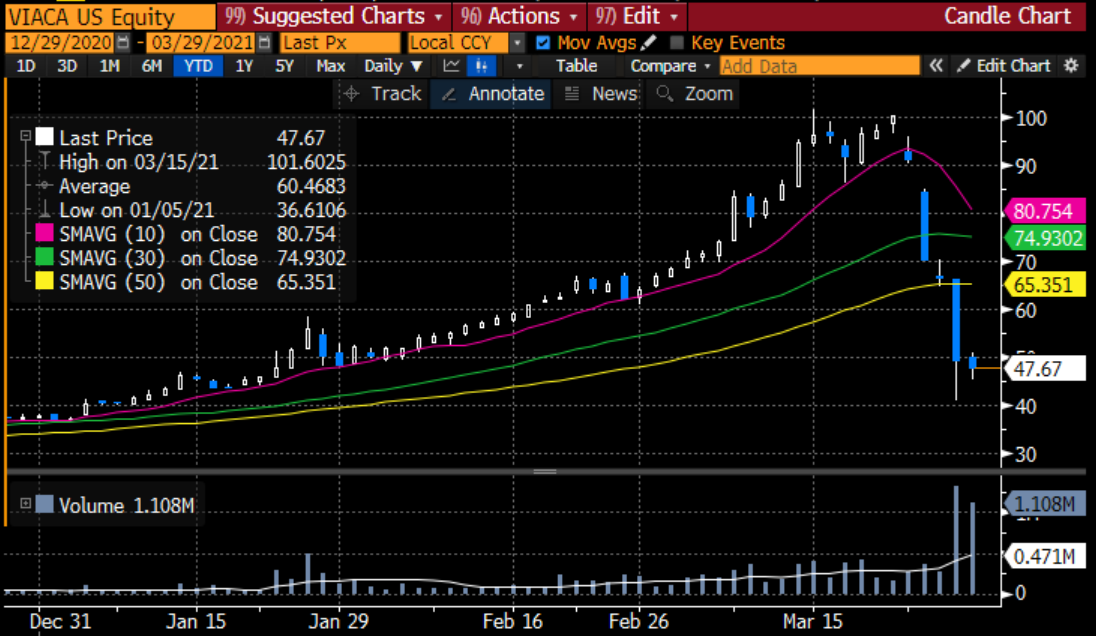Open the News icon above the chart
Image resolution: width=1096 pixels, height=636 pixels.
tap(601, 94)
